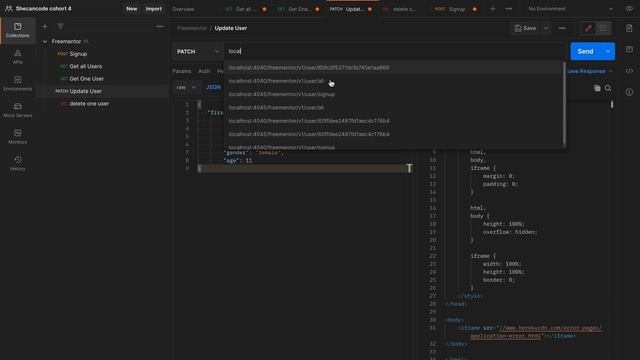Select suggestion localhost:4045/freementor/v1/user/signup
Viewport: 640px width, 360px height.
pos(393,94)
